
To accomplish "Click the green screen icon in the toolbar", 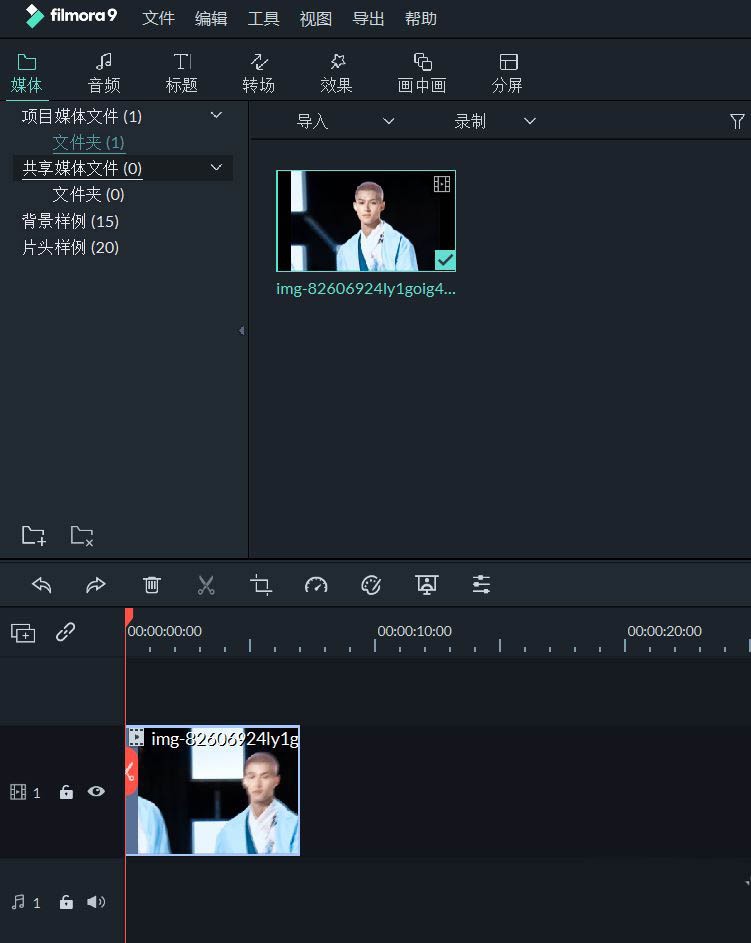I will pyautogui.click(x=426, y=585).
